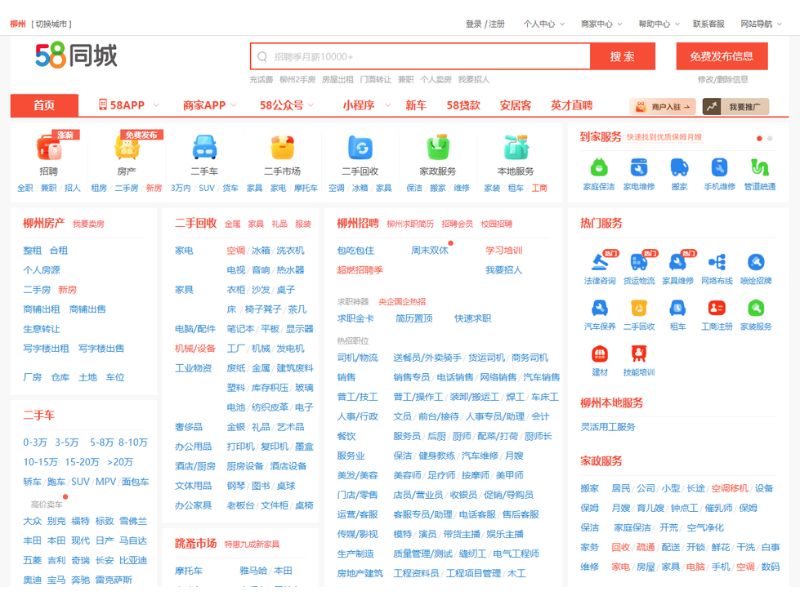Open the 我要卖房 link
Screen dimensions: 800x600
tap(88, 224)
